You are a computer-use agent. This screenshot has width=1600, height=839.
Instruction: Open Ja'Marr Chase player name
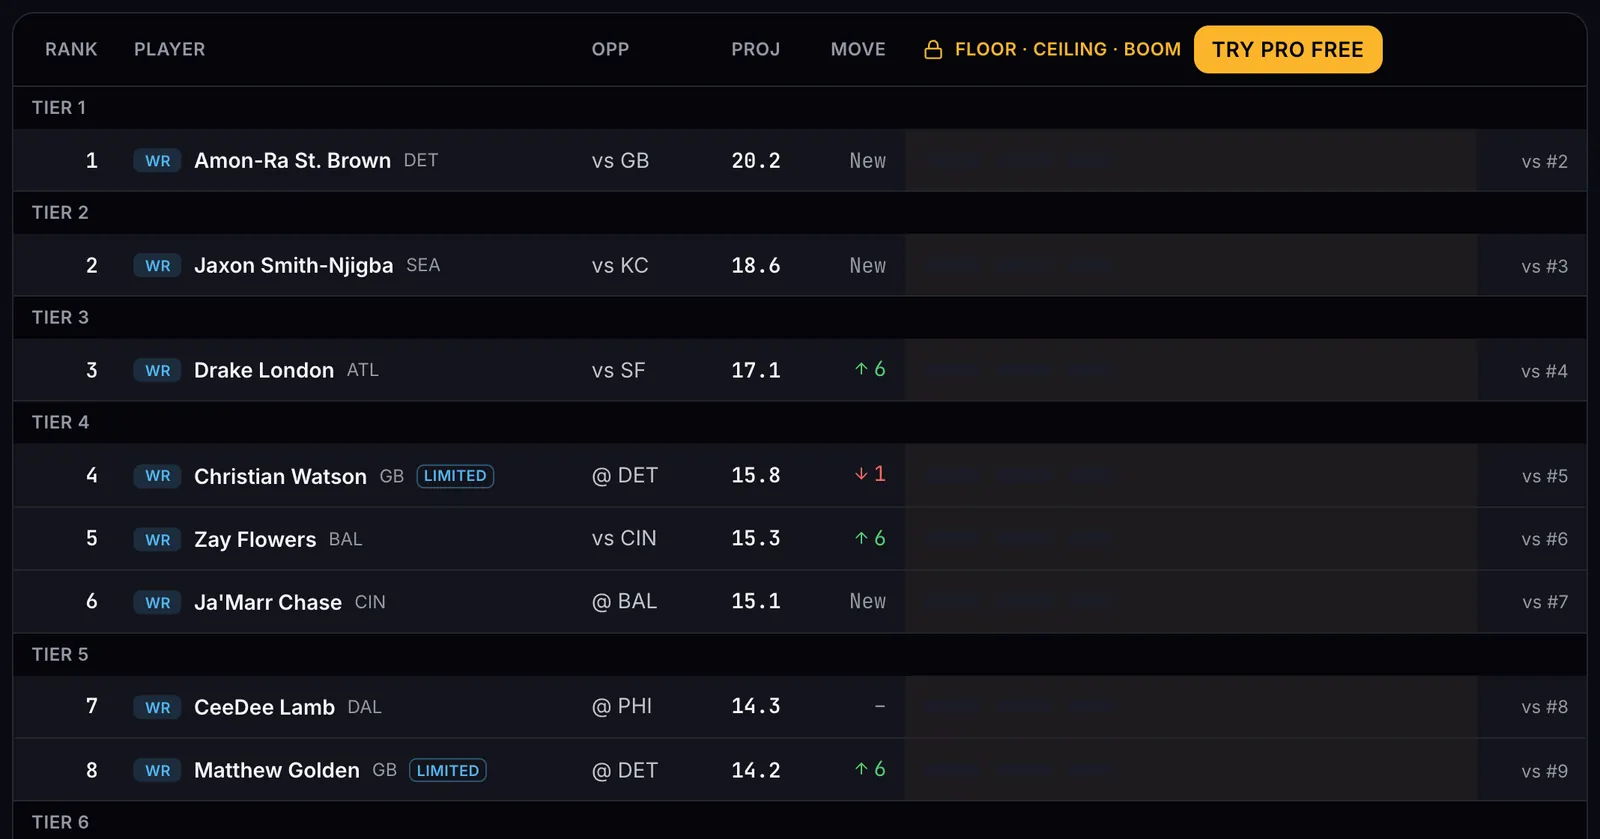click(x=268, y=603)
